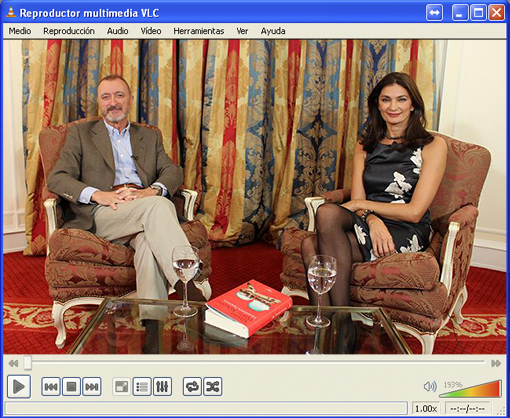
Task: Stop playback with the square button
Action: click(x=71, y=387)
